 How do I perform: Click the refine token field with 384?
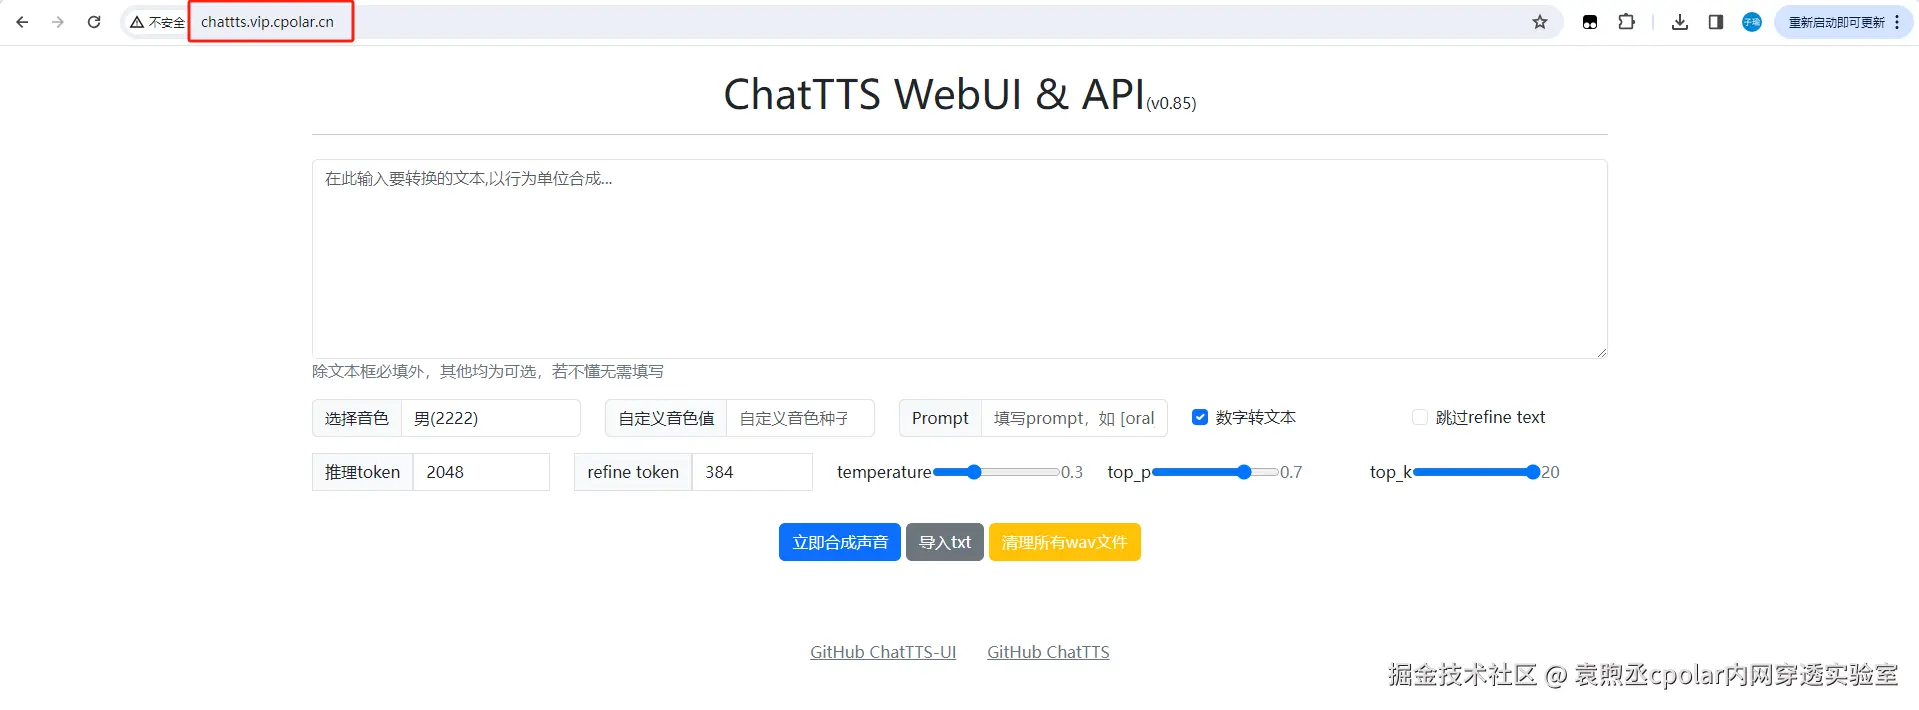pos(752,472)
